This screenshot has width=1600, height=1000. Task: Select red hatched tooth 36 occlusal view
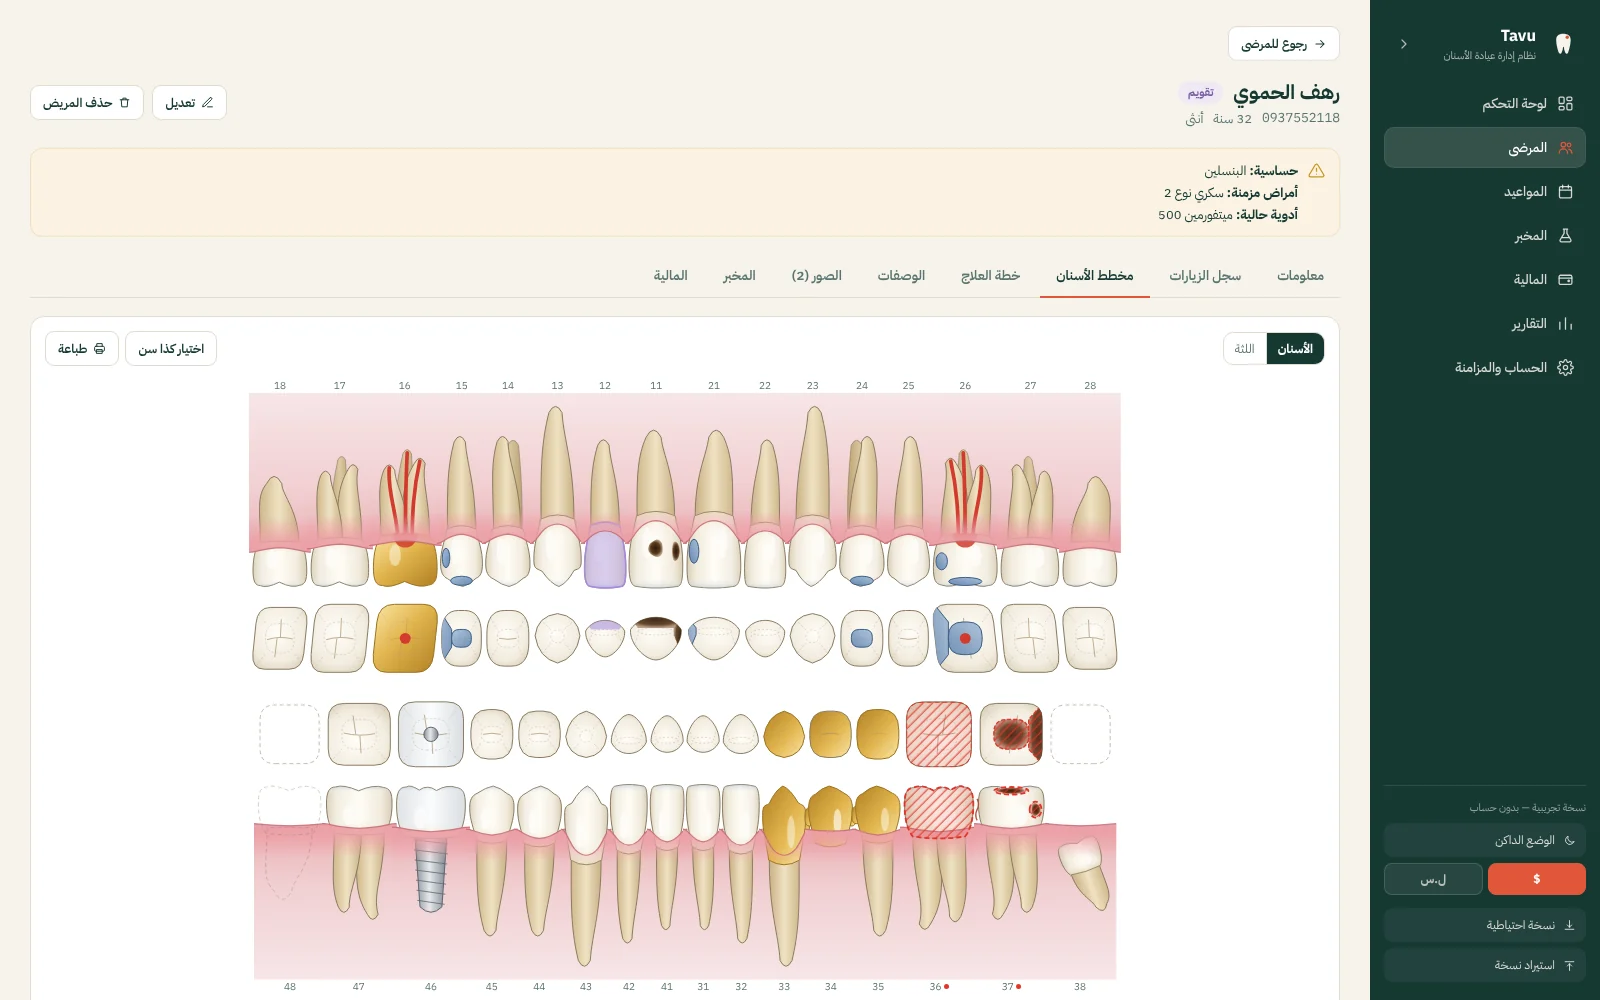939,734
